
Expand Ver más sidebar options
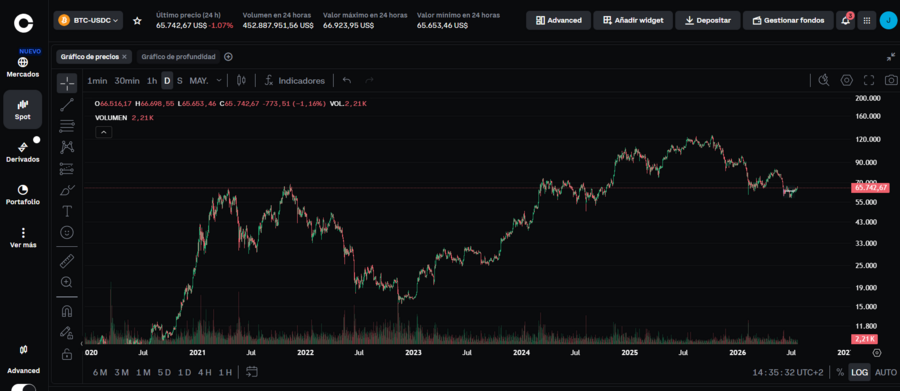click(x=23, y=238)
